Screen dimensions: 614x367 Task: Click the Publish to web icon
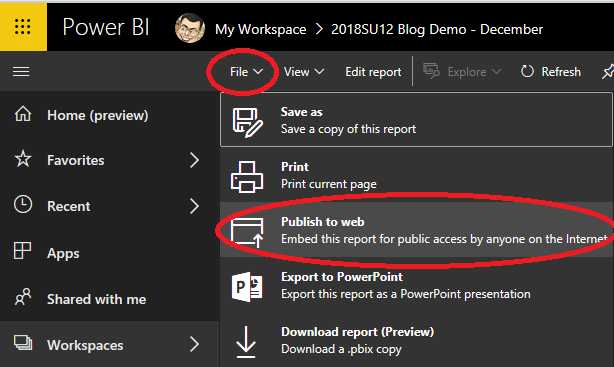247,233
